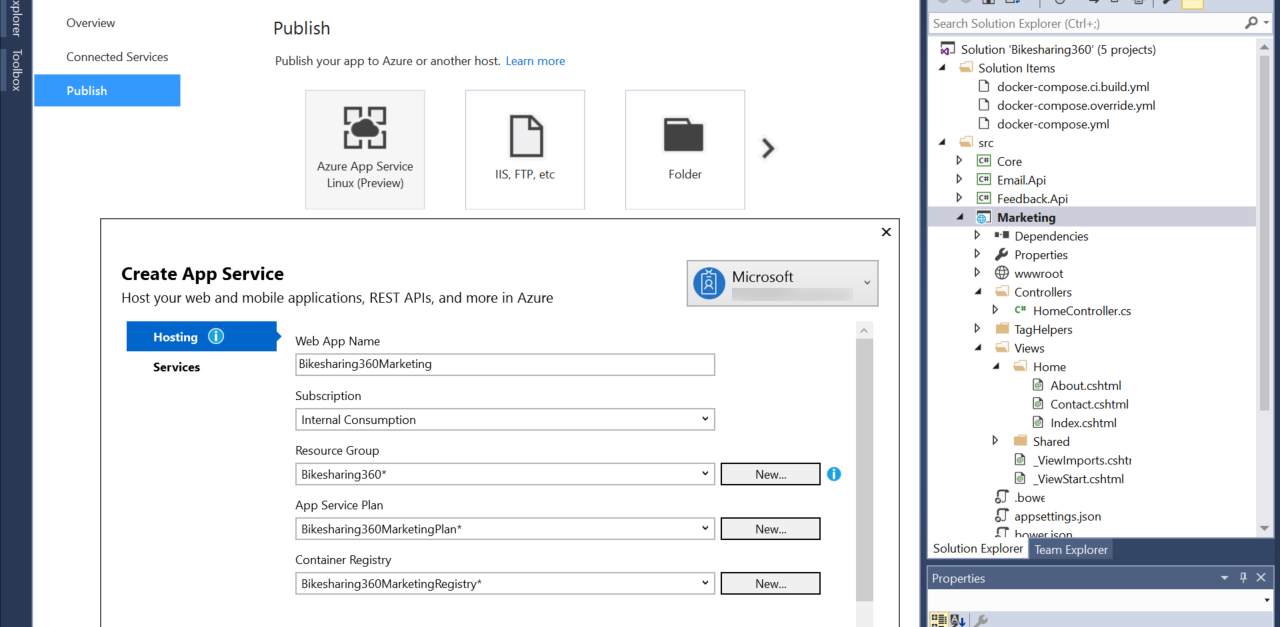The width and height of the screenshot is (1280, 627).
Task: Click the Microsoft account badge icon
Action: (709, 284)
